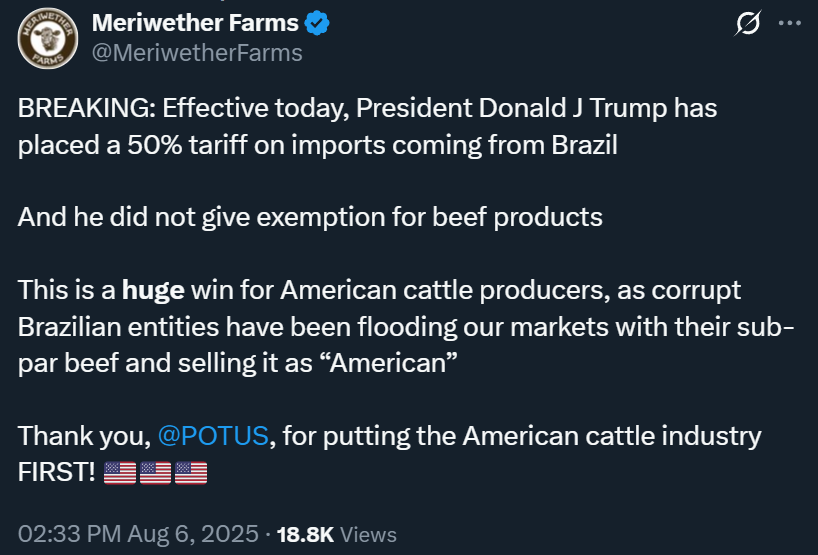
Task: Click the last American flag emoji
Action: click(x=190, y=472)
